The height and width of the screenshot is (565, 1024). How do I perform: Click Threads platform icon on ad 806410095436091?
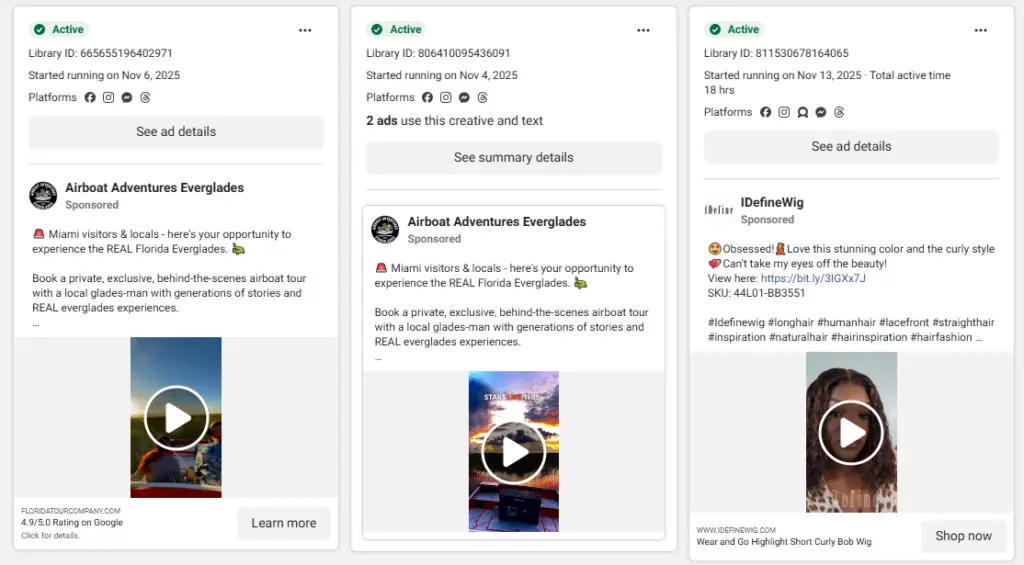483,97
